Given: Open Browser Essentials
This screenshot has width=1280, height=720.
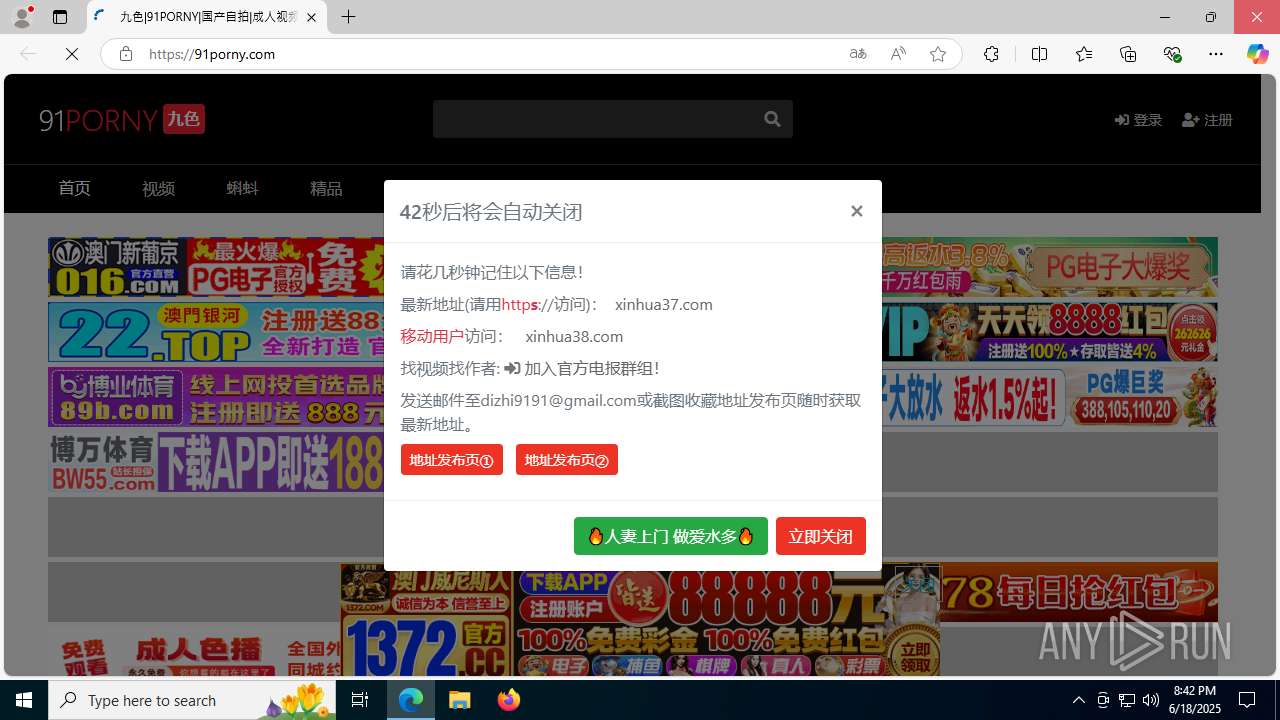Looking at the screenshot, I should (1172, 54).
